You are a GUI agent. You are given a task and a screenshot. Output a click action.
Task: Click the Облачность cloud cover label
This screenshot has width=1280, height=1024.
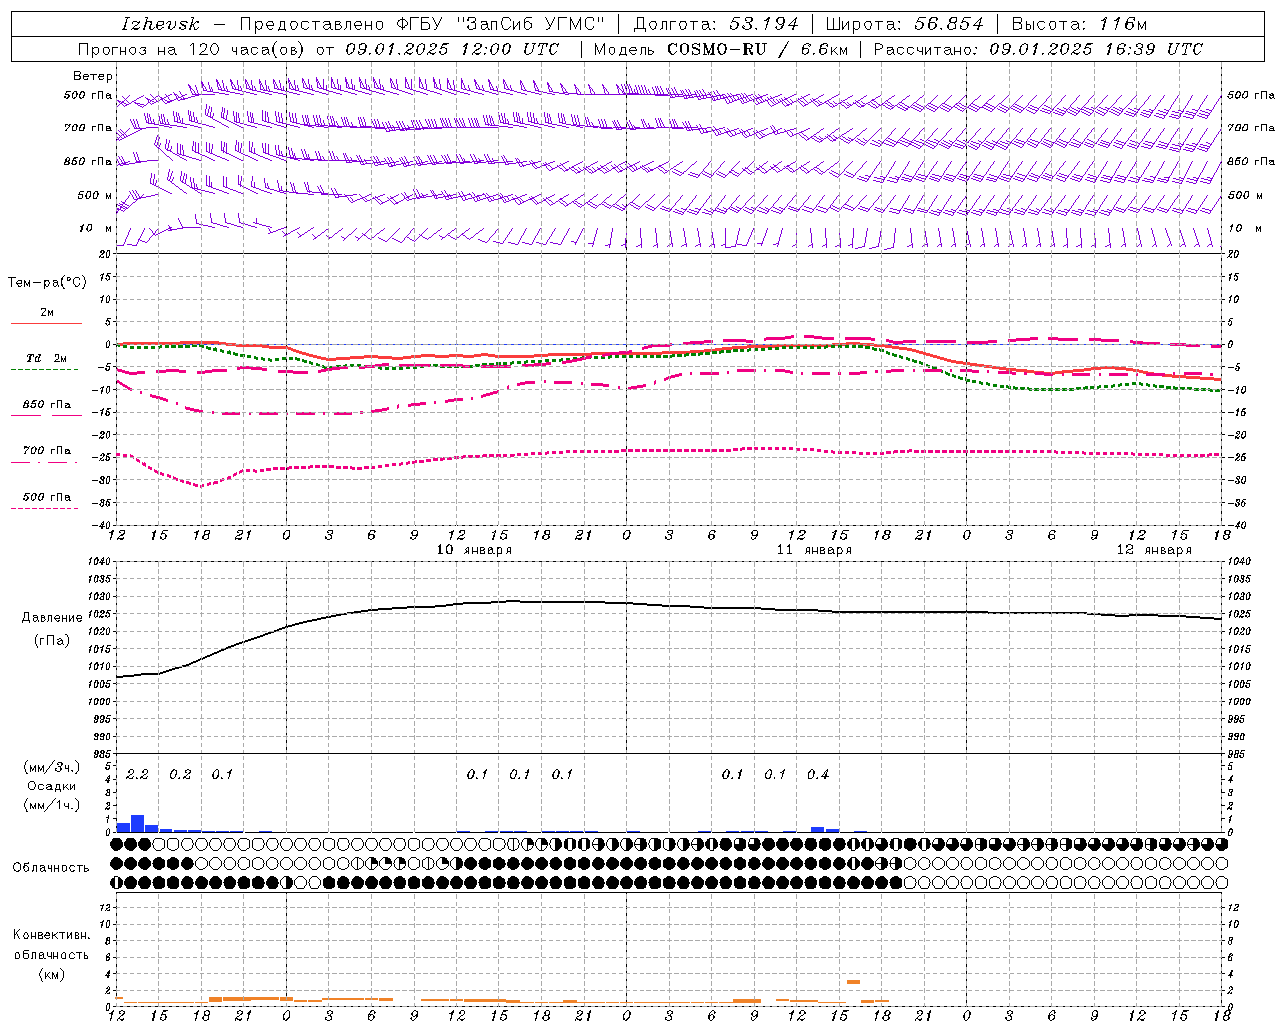coord(51,867)
